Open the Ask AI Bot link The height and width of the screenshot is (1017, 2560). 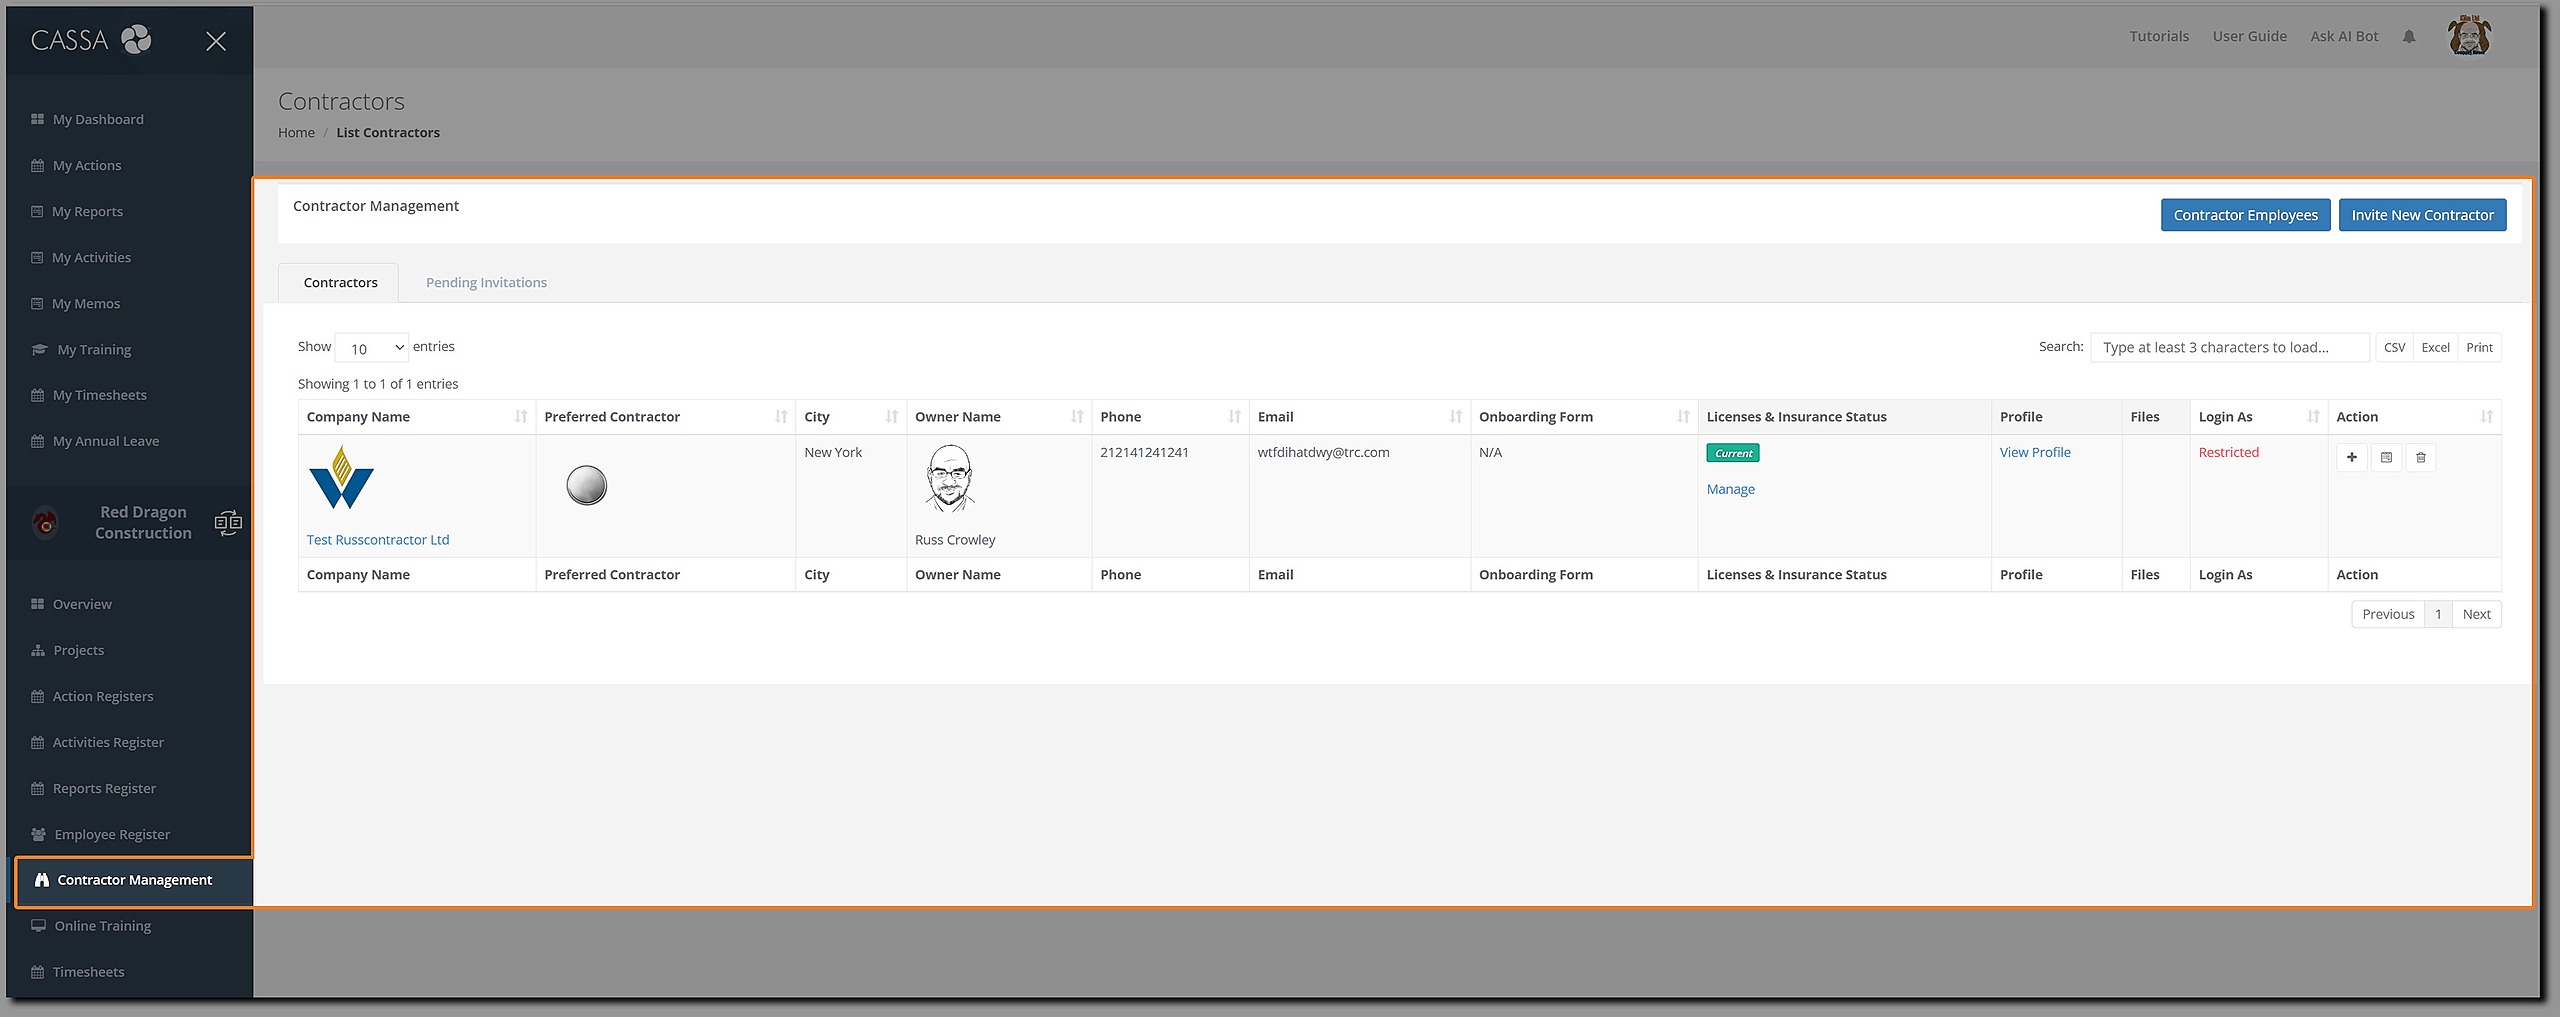coord(2344,37)
